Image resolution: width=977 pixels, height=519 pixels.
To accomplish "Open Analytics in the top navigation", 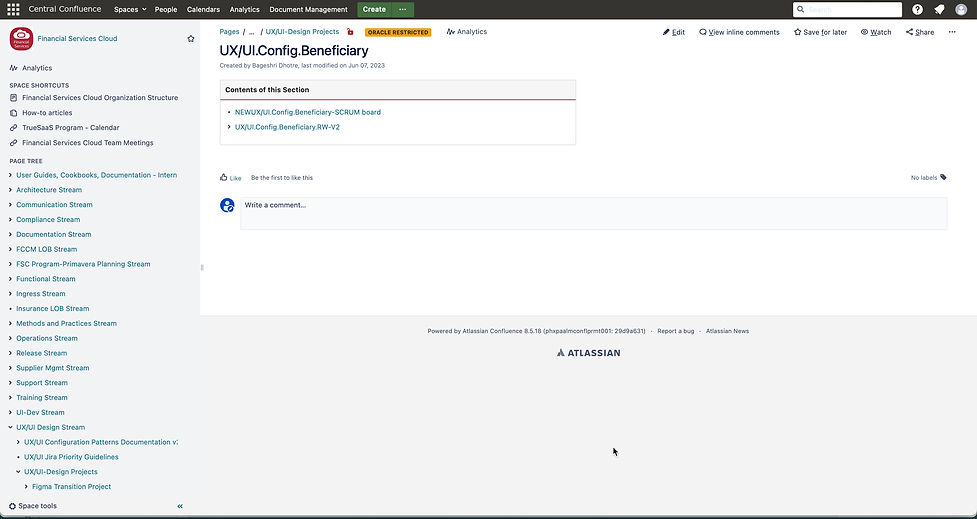I will tap(244, 9).
